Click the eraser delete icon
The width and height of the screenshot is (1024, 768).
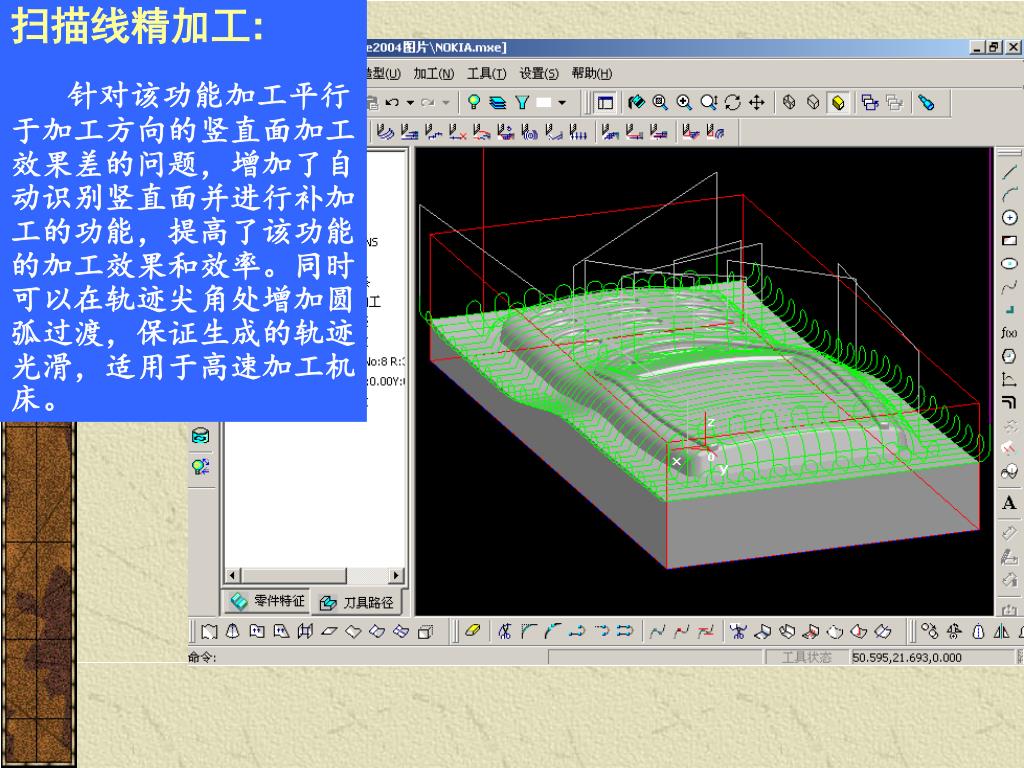pyautogui.click(x=472, y=631)
